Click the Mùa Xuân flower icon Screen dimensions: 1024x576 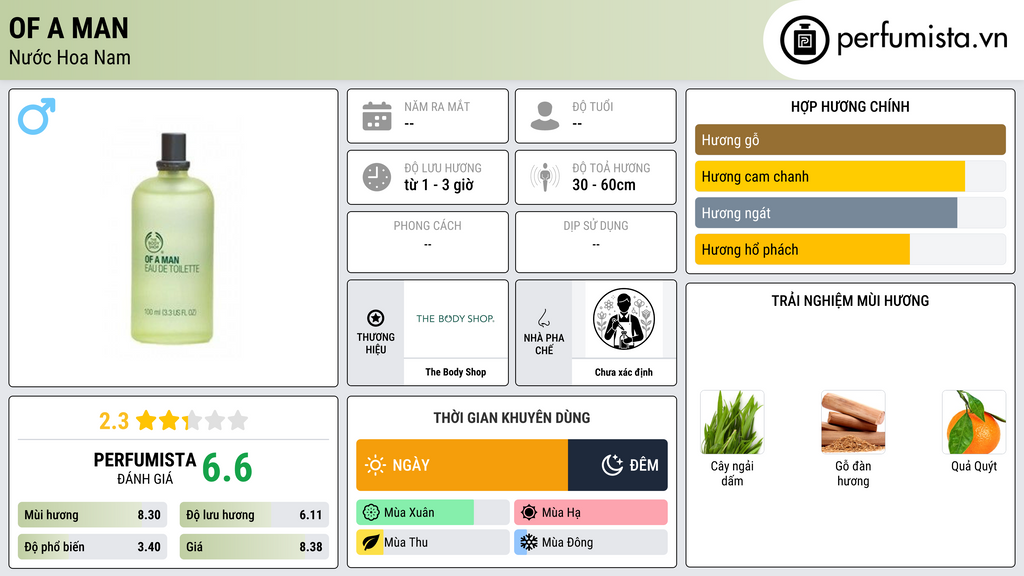pos(371,513)
